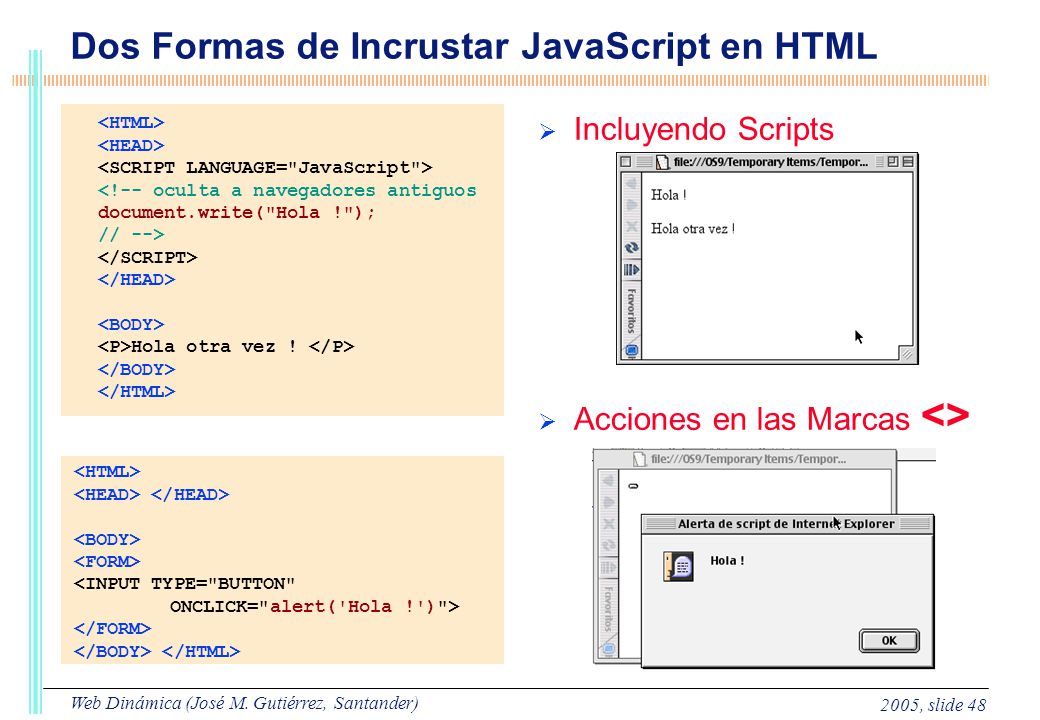Click the close box of the 'Hola otra vez' browser window

click(x=625, y=161)
